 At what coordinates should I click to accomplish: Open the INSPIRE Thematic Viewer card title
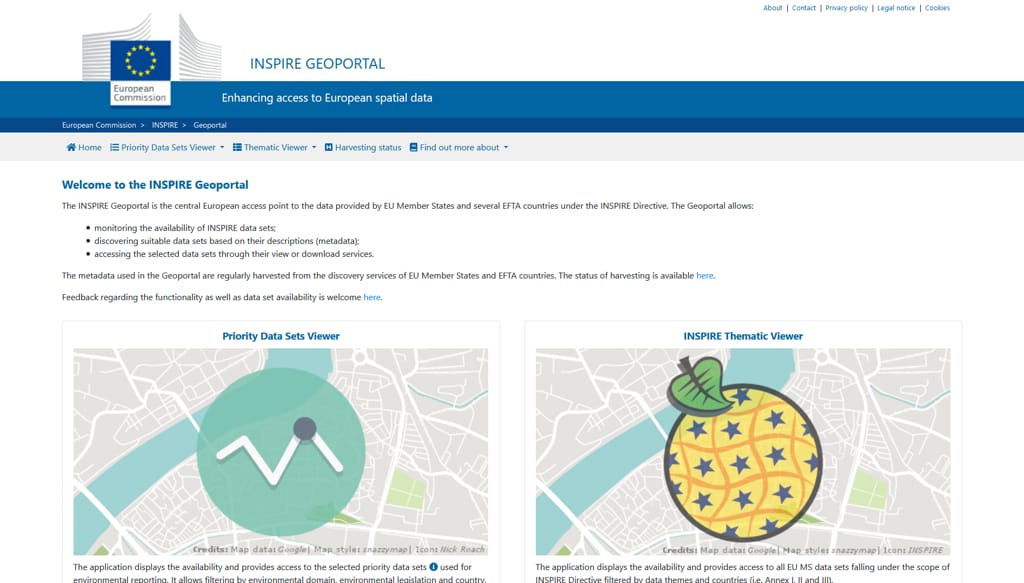[743, 336]
